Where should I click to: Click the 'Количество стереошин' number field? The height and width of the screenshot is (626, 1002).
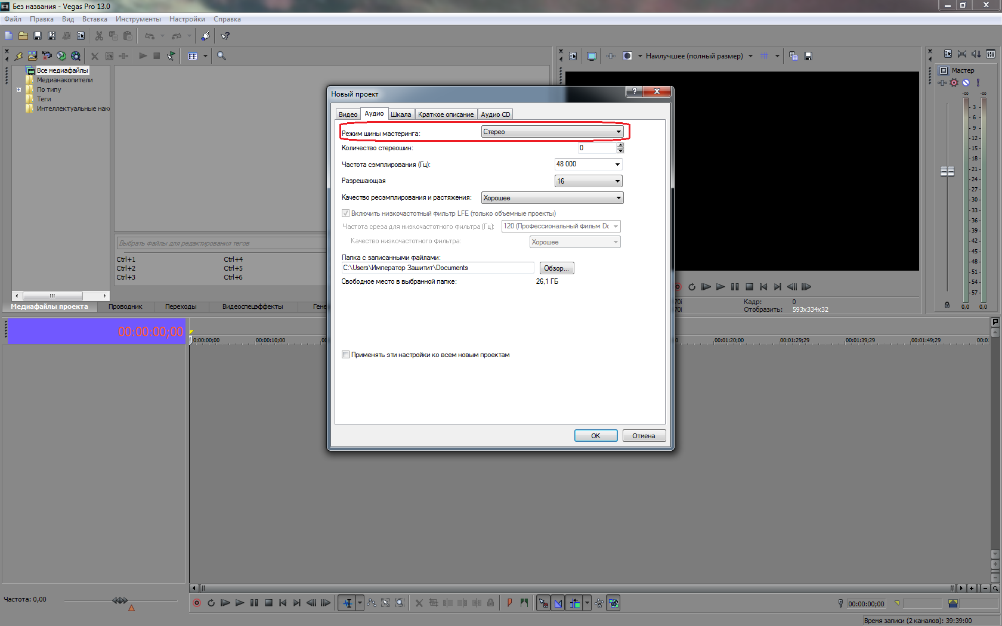[596, 148]
